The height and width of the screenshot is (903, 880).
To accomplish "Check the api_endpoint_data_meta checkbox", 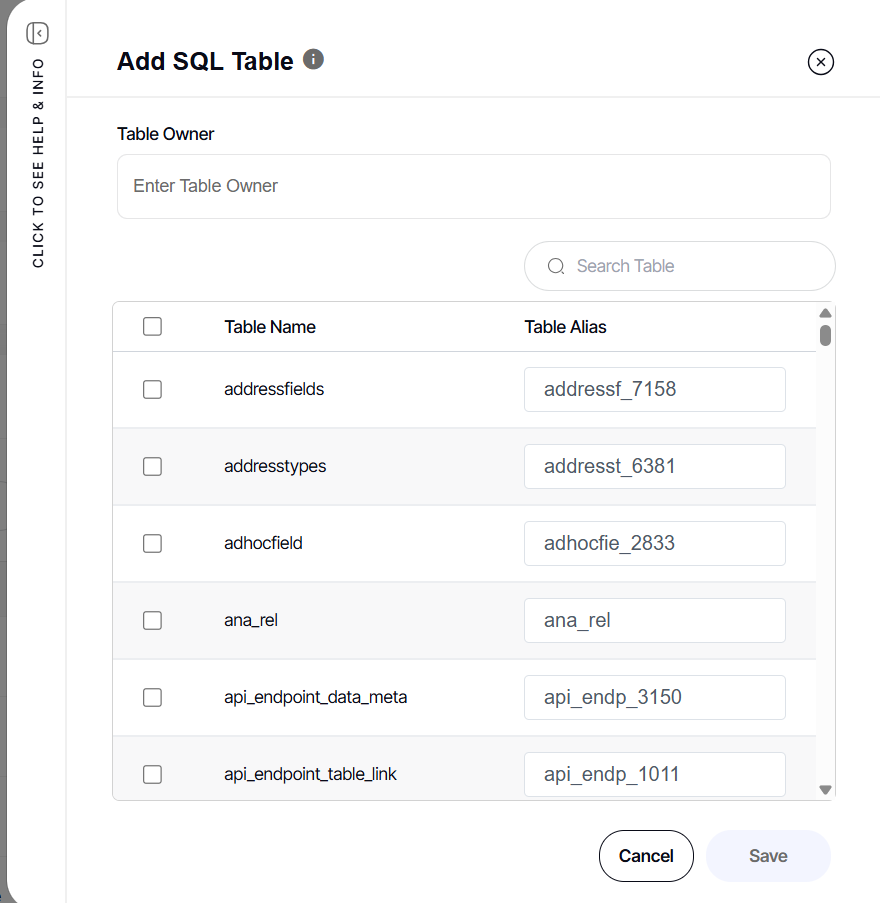I will pos(152,697).
